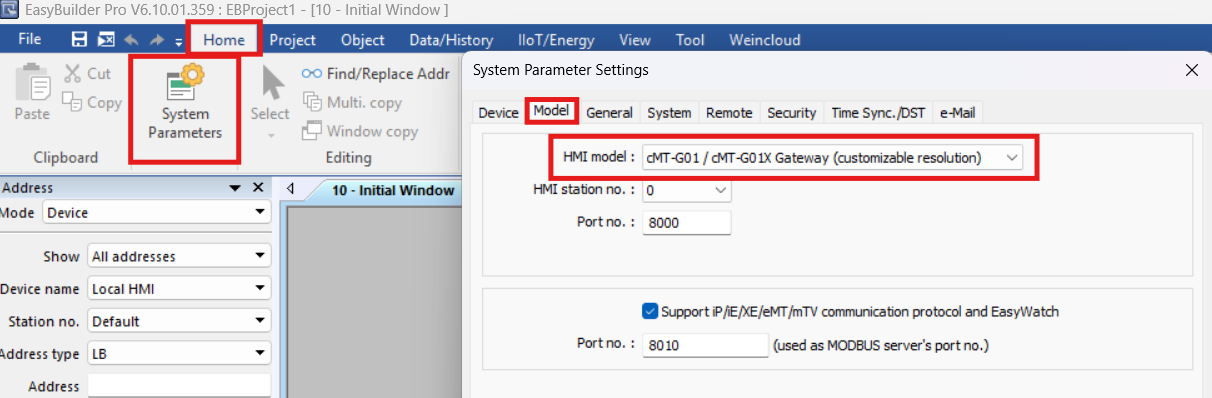Viewport: 1212px width, 398px height.
Task: Click the Port no. 8000 field
Action: point(686,222)
